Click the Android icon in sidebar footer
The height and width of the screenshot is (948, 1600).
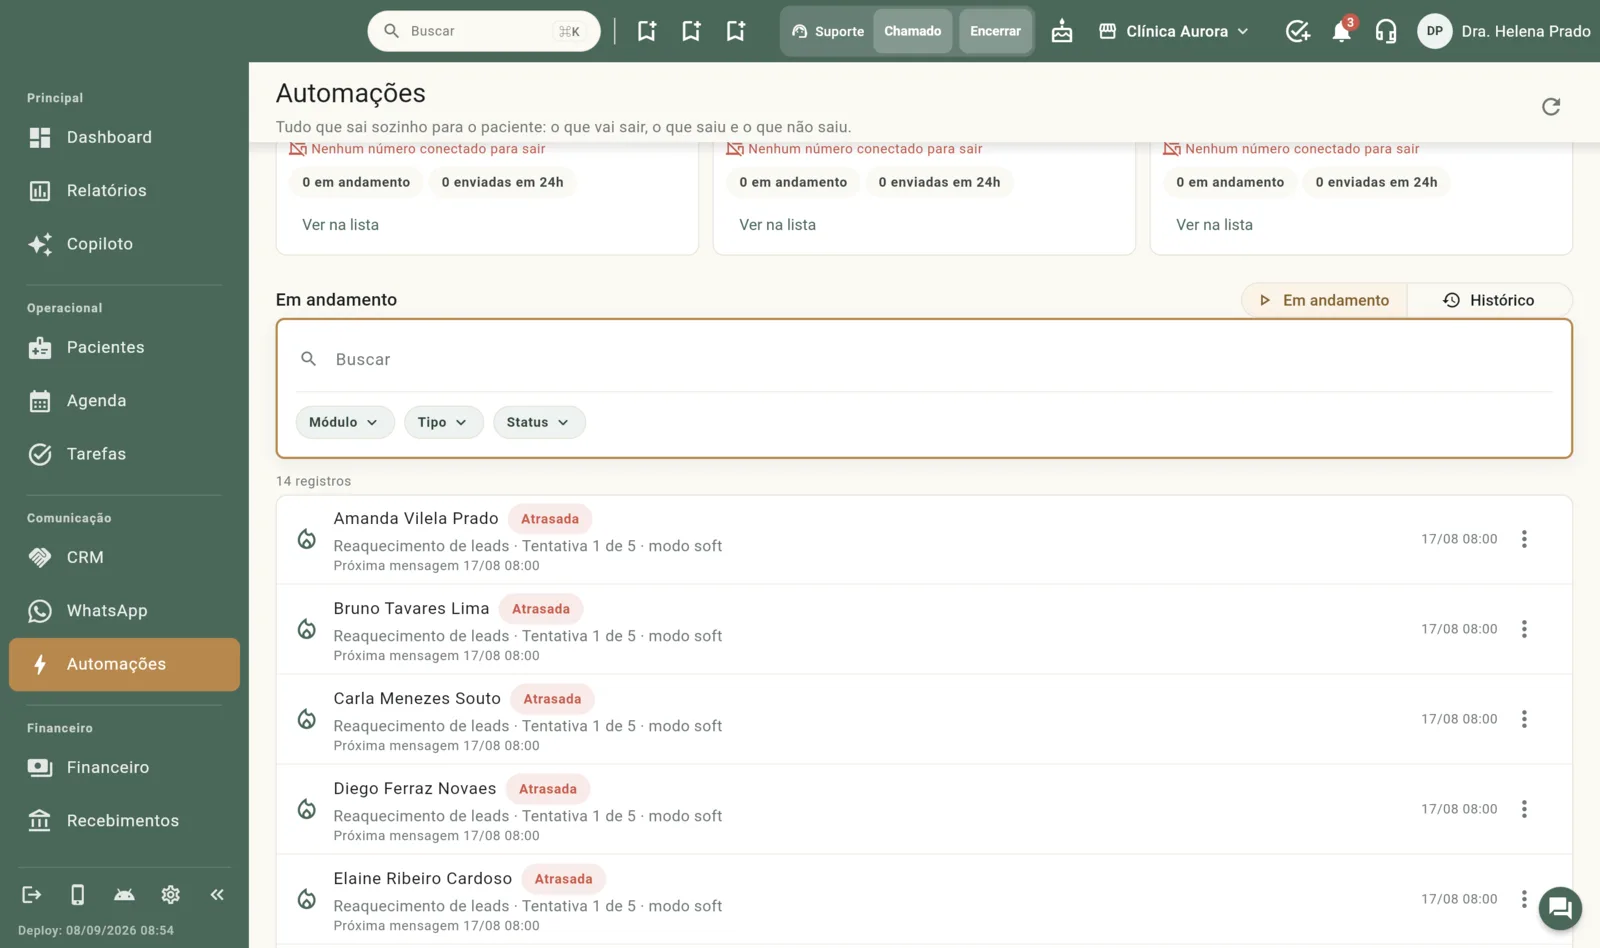(x=124, y=894)
